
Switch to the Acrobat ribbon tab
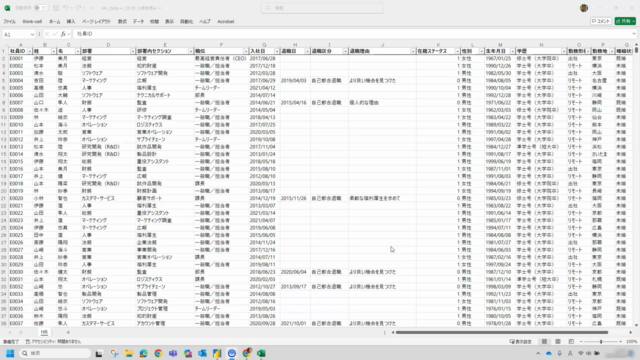tap(226, 21)
